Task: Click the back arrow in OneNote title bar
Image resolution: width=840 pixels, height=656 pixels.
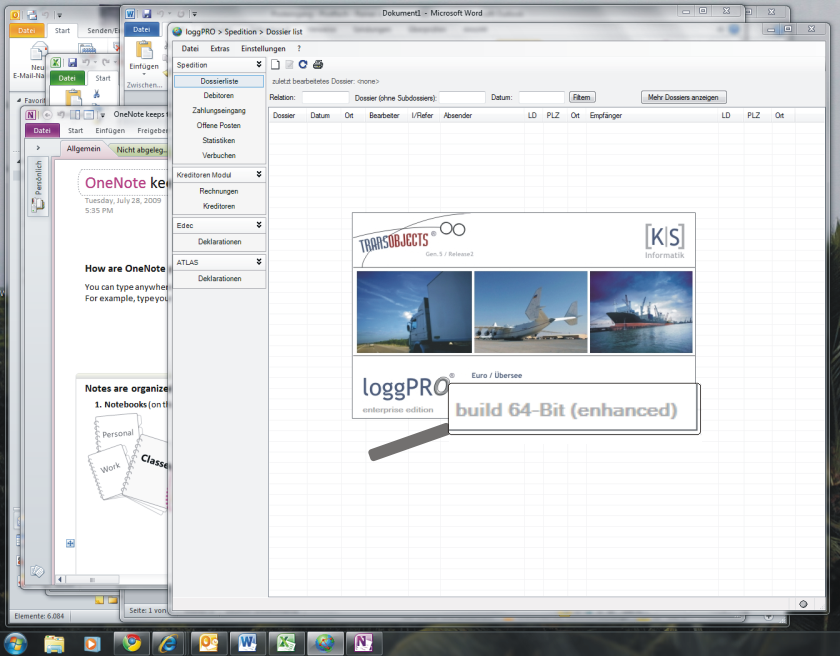Action: (47, 115)
